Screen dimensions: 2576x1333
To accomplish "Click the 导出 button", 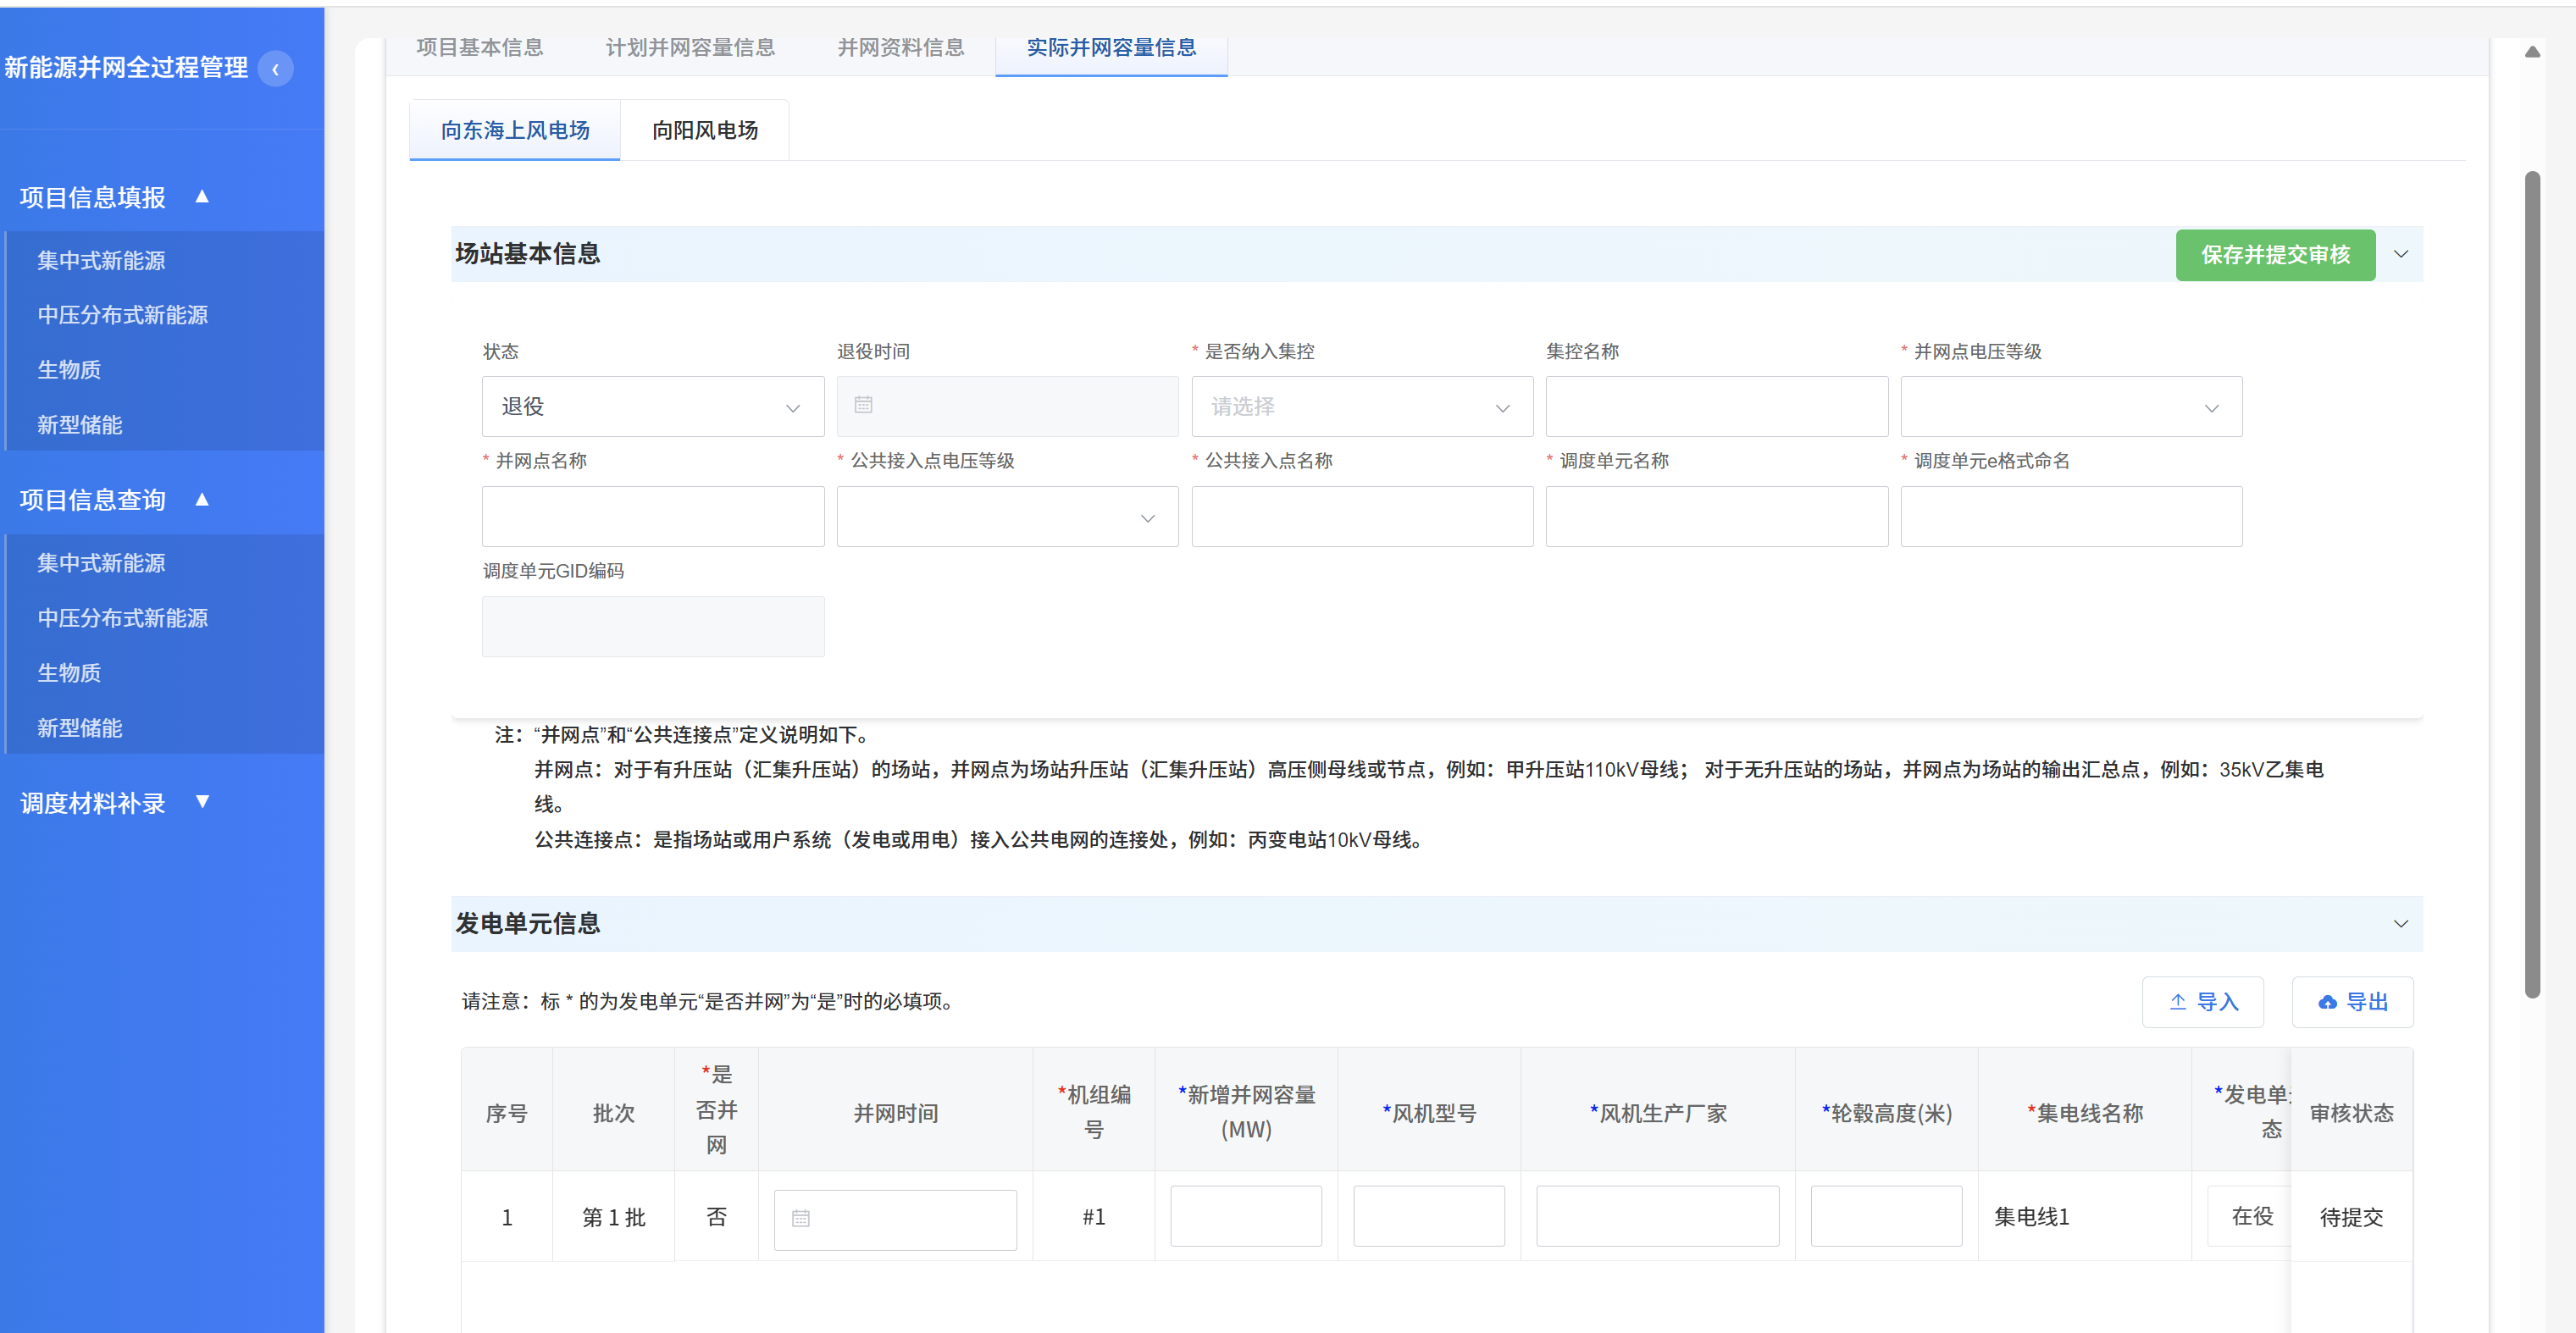I will [2352, 1002].
